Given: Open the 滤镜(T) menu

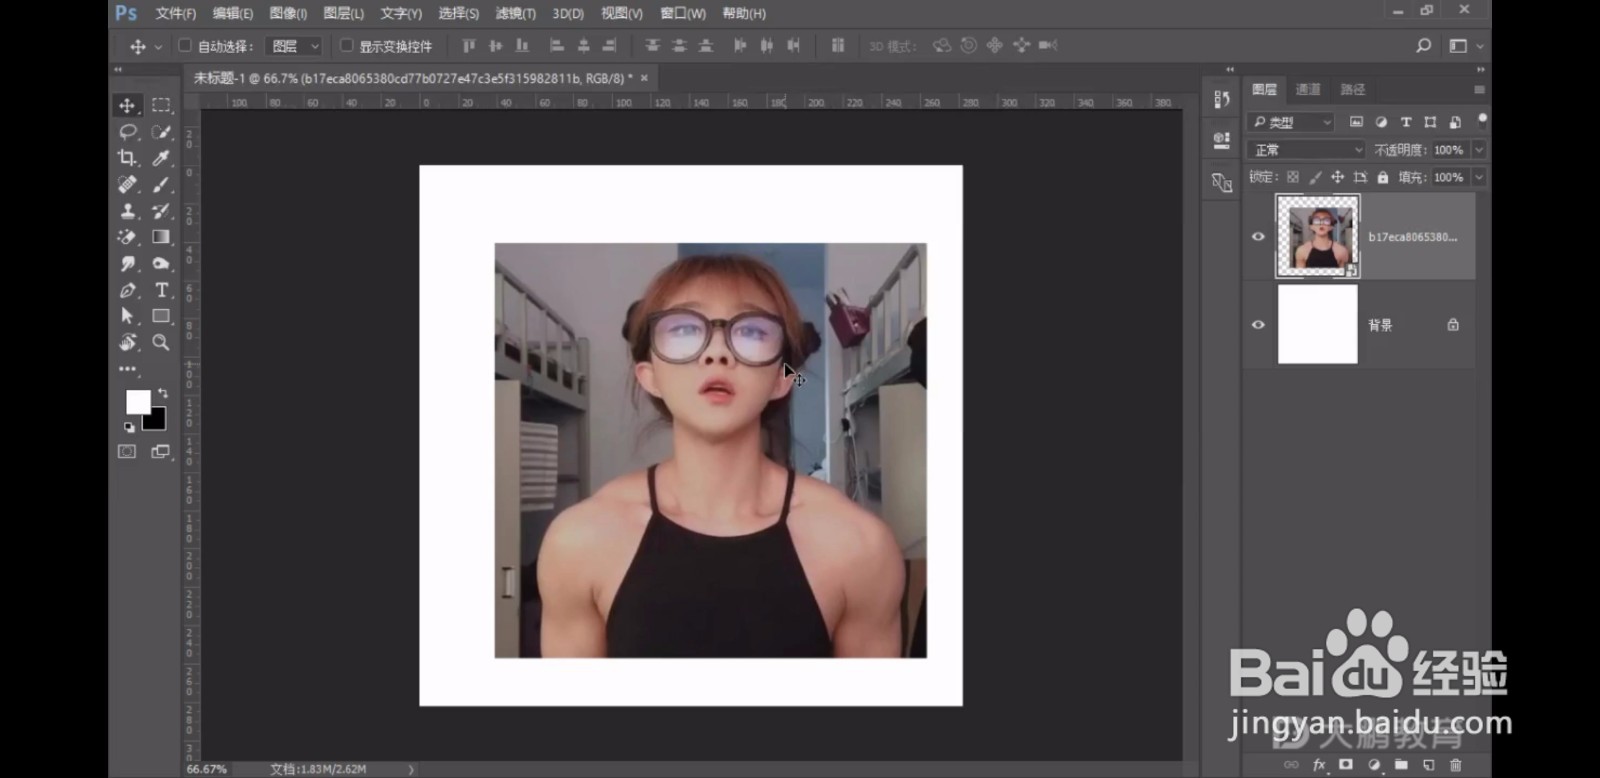Looking at the screenshot, I should click(x=515, y=14).
